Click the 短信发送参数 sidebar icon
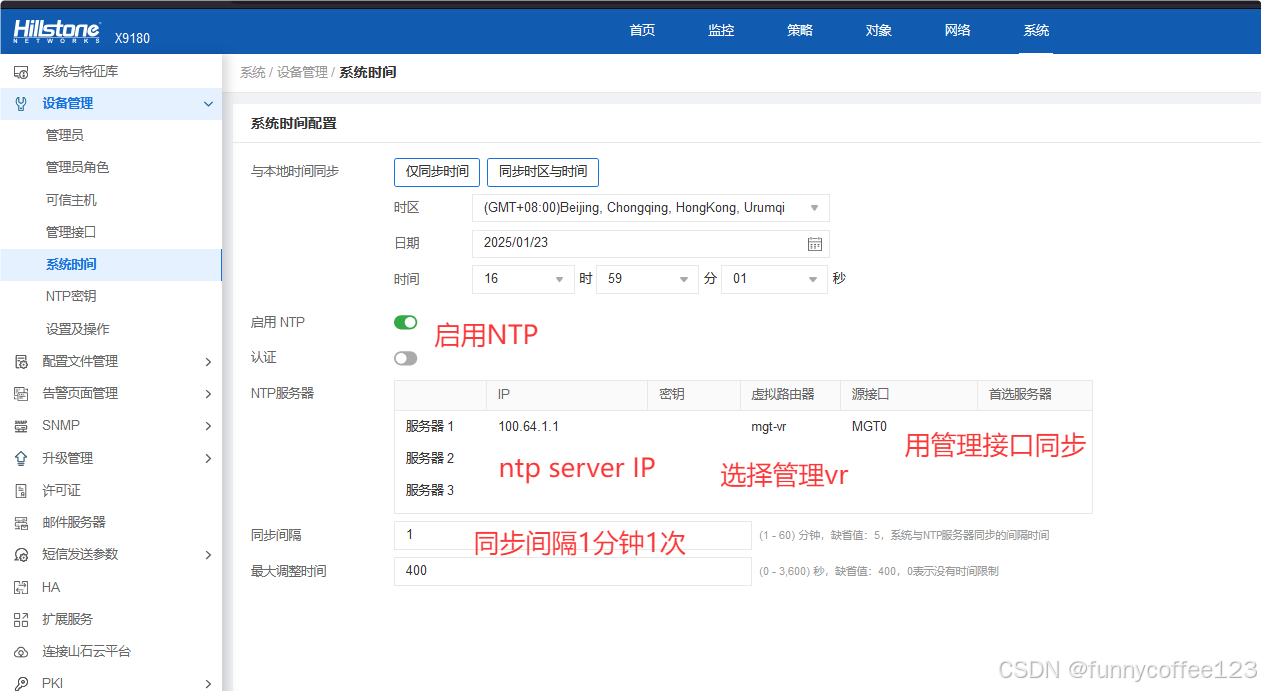This screenshot has width=1261, height=691. pos(21,554)
